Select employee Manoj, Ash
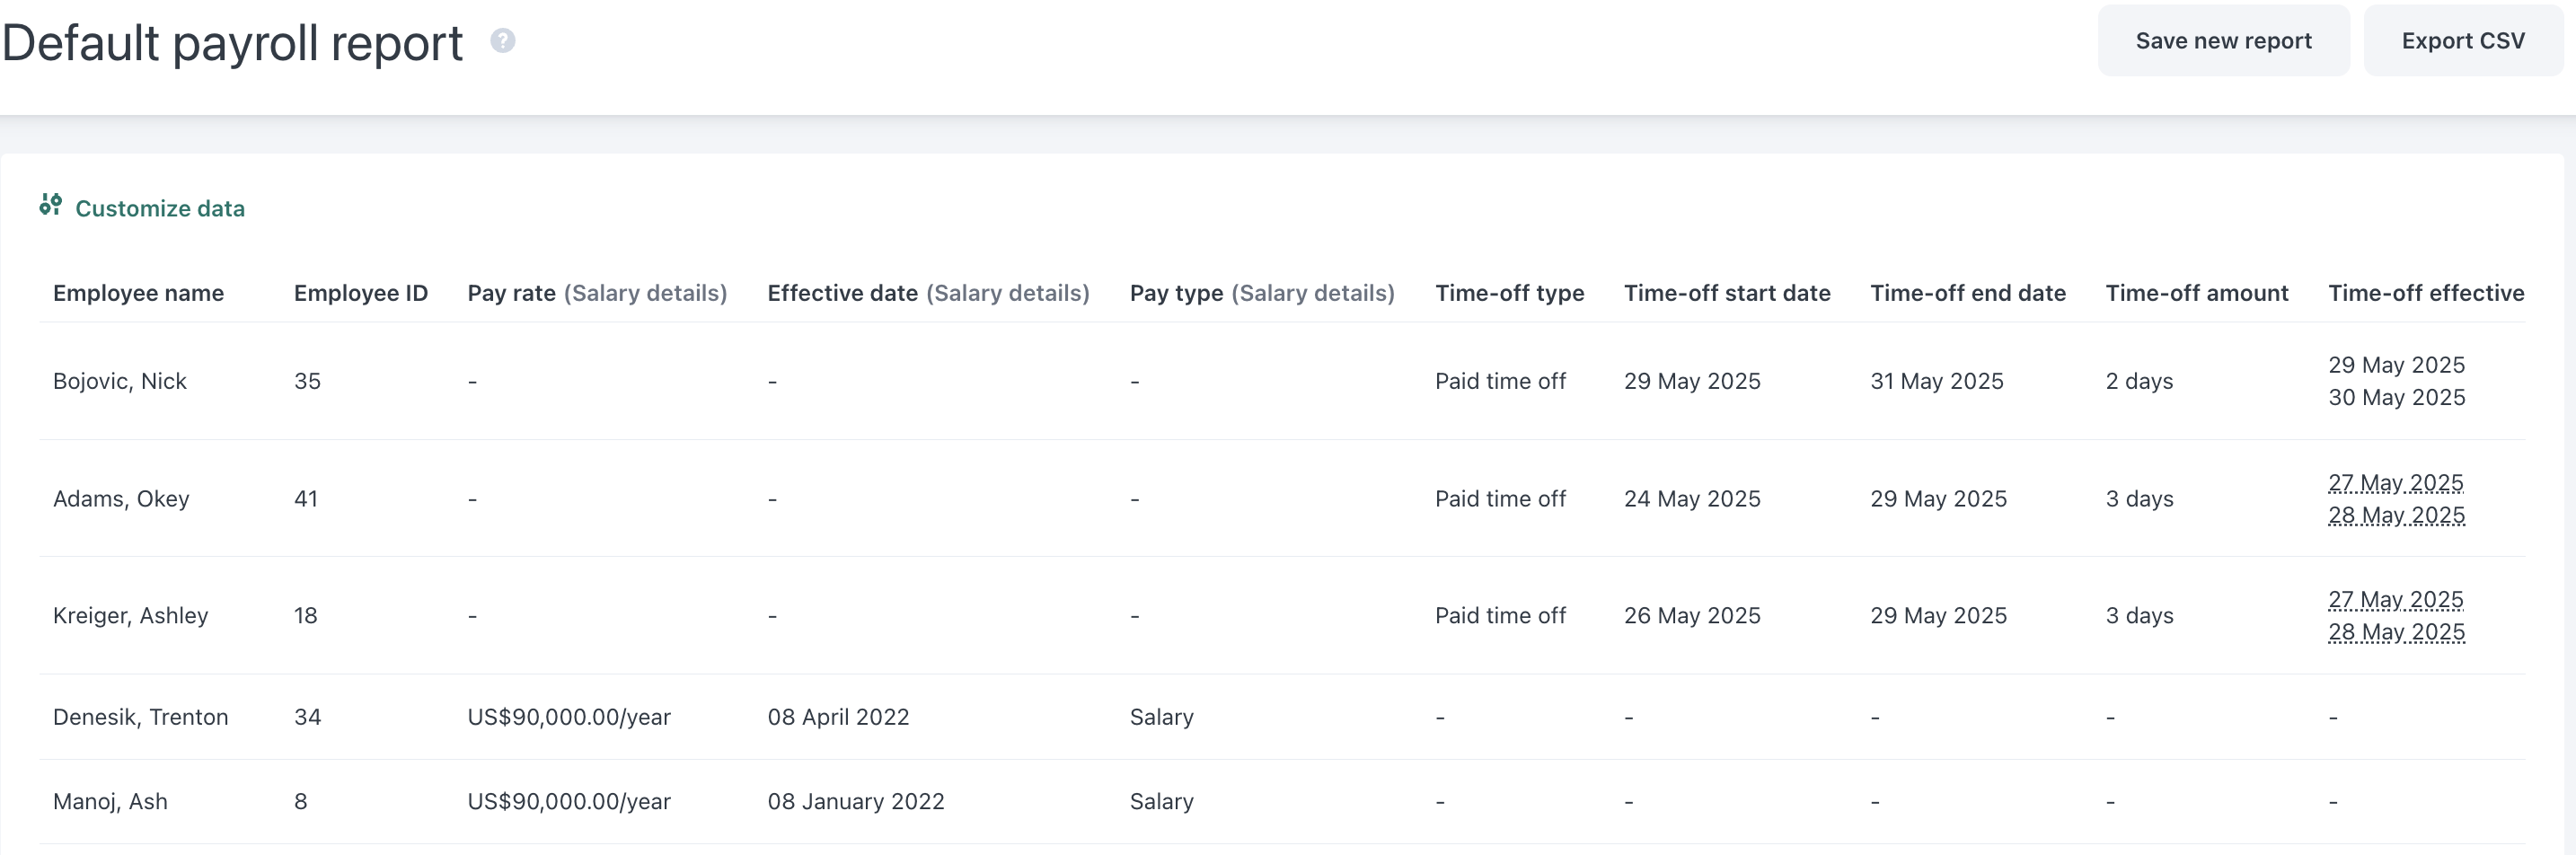The image size is (2576, 855). click(x=110, y=801)
